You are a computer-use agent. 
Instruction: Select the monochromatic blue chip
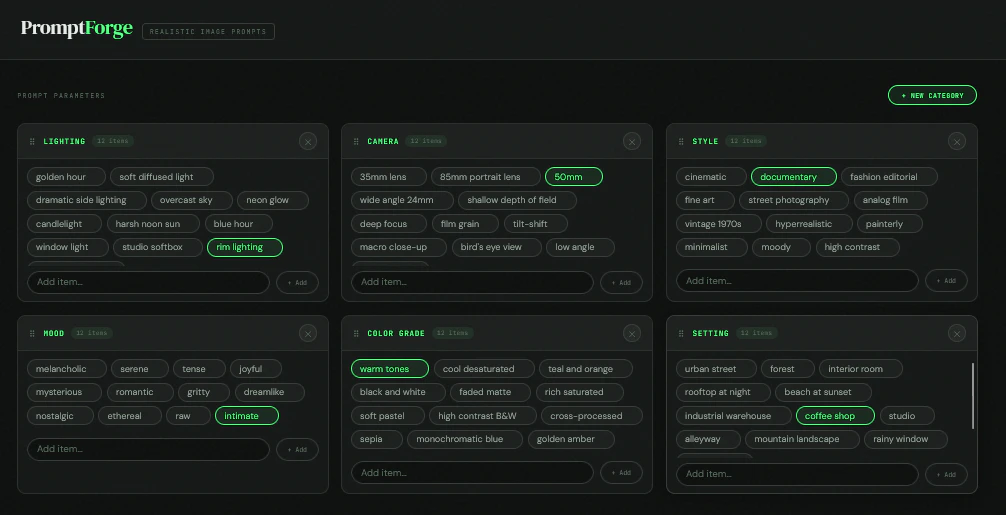click(x=465, y=439)
